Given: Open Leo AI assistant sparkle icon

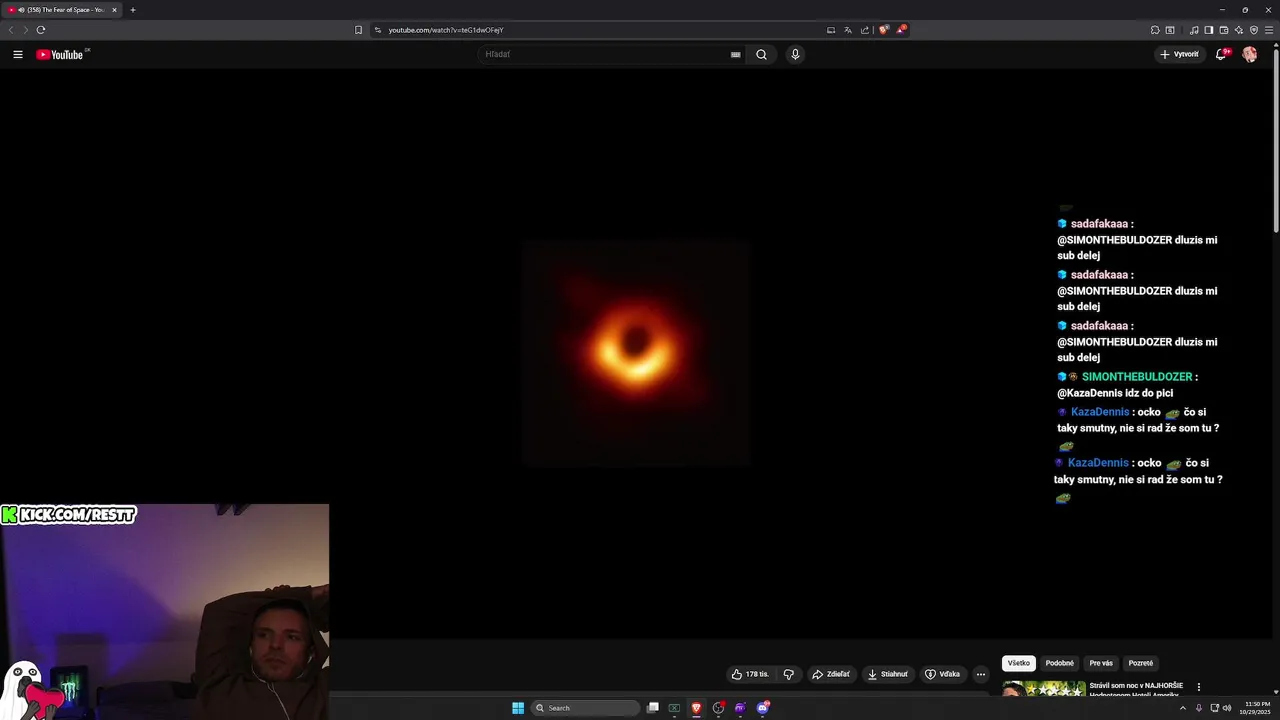Looking at the screenshot, I should click(x=1239, y=30).
